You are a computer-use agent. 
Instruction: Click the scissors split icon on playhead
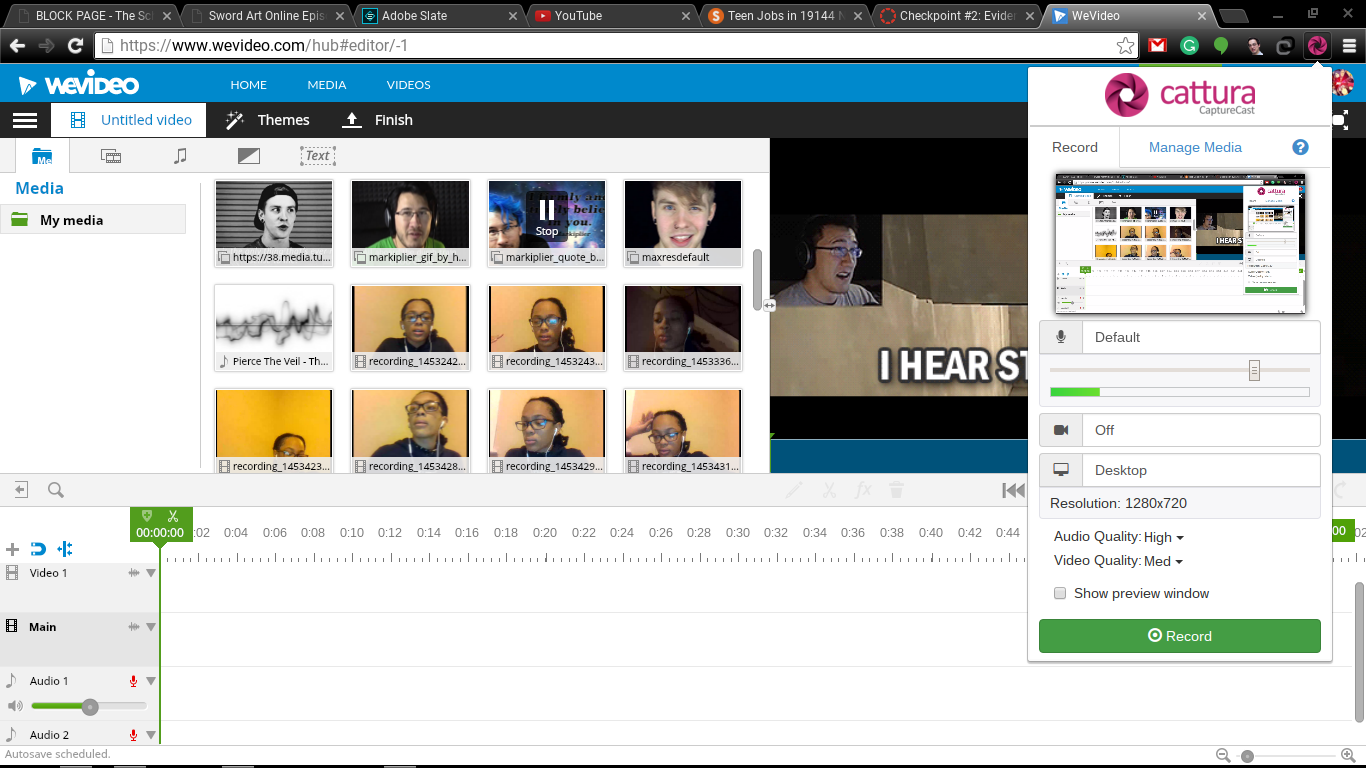(x=173, y=516)
